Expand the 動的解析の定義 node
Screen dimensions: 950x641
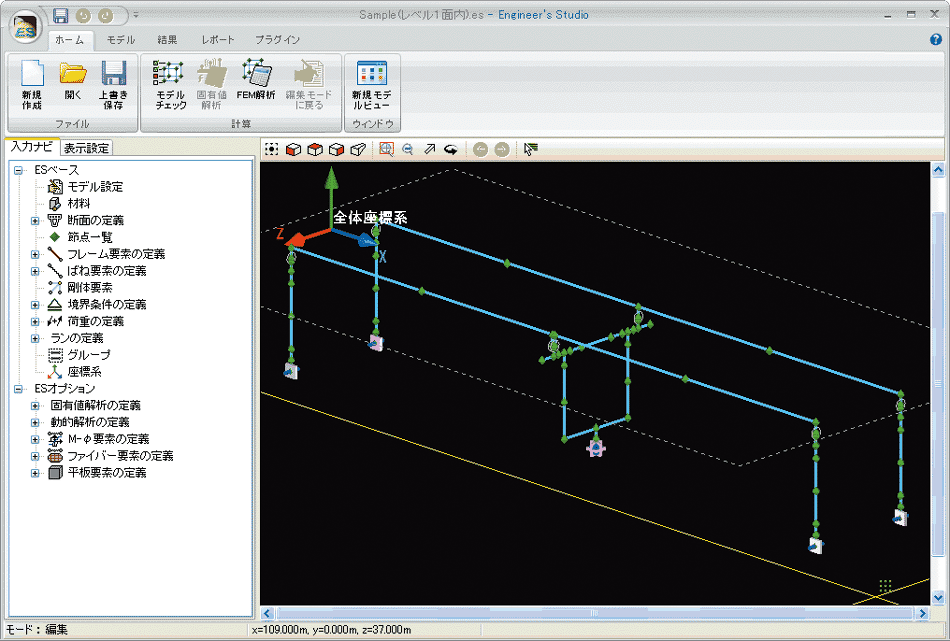point(35,423)
